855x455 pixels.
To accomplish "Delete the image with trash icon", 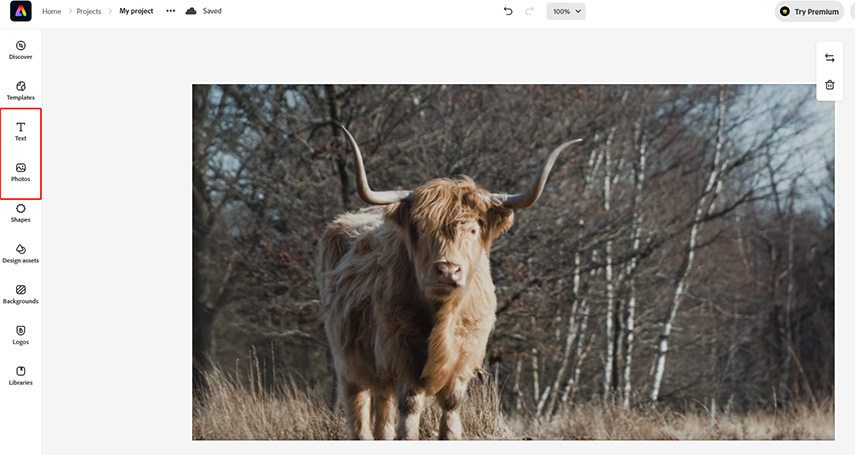I will [x=829, y=85].
